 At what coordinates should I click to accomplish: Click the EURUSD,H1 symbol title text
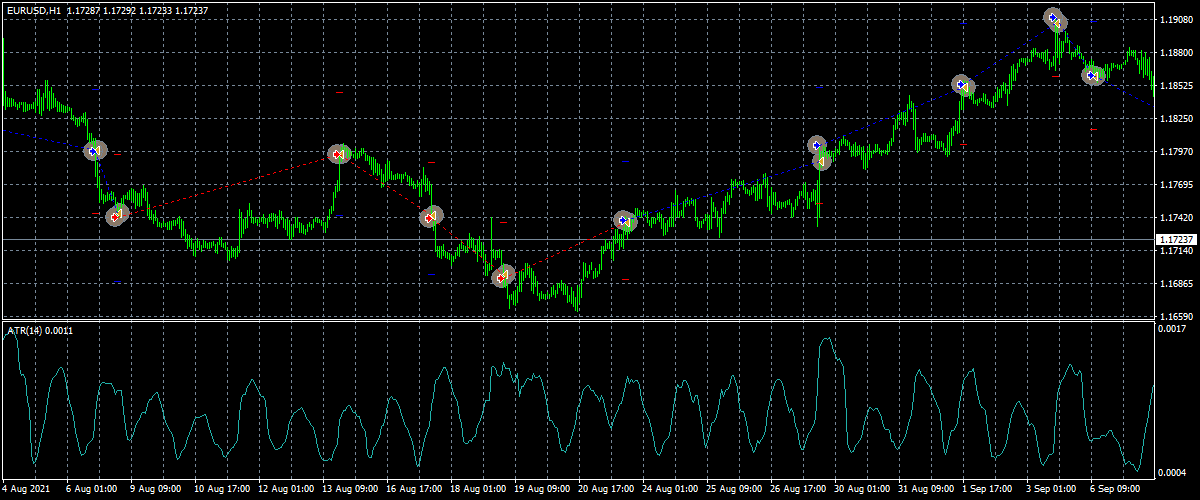click(x=34, y=9)
